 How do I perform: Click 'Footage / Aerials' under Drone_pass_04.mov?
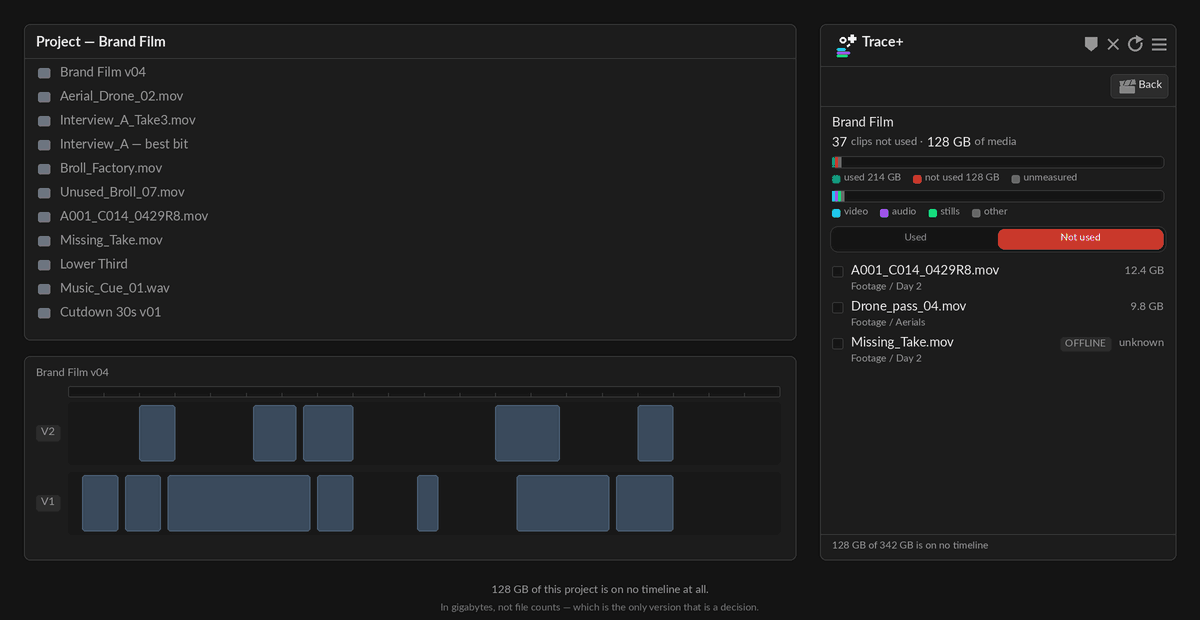(x=888, y=322)
